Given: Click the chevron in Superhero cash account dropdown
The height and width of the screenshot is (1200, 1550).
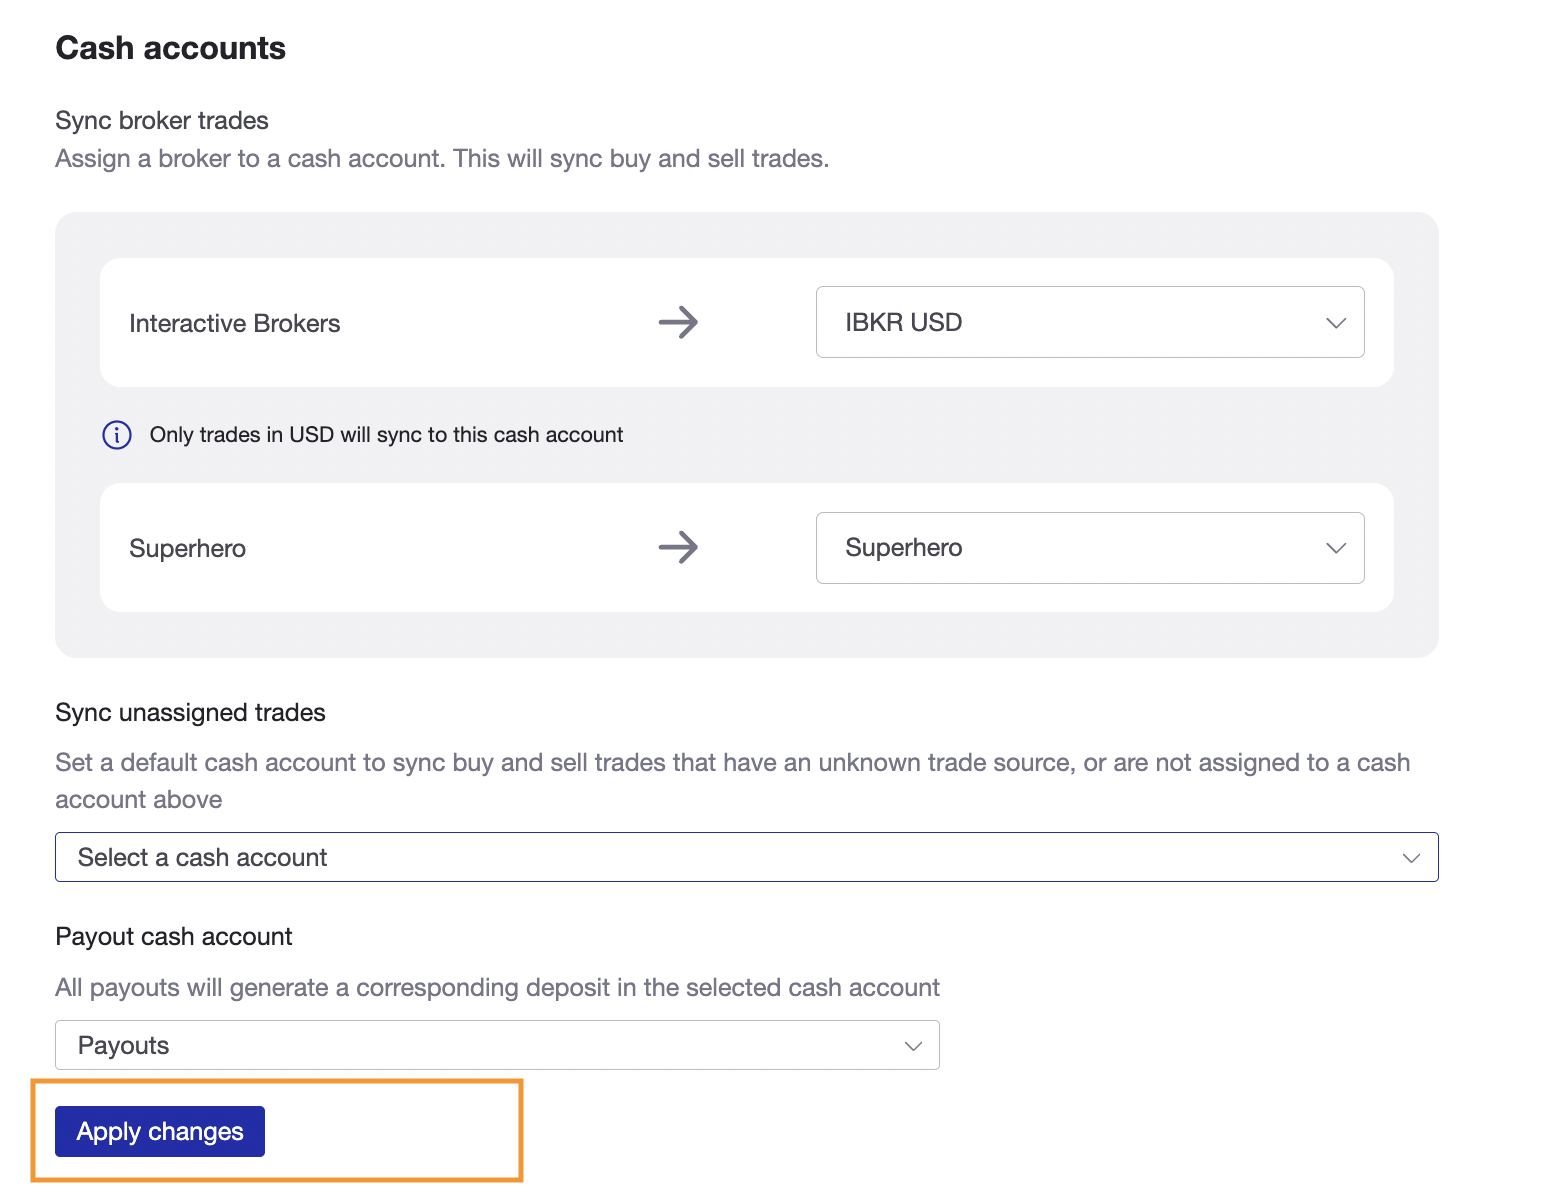Looking at the screenshot, I should click(1336, 548).
